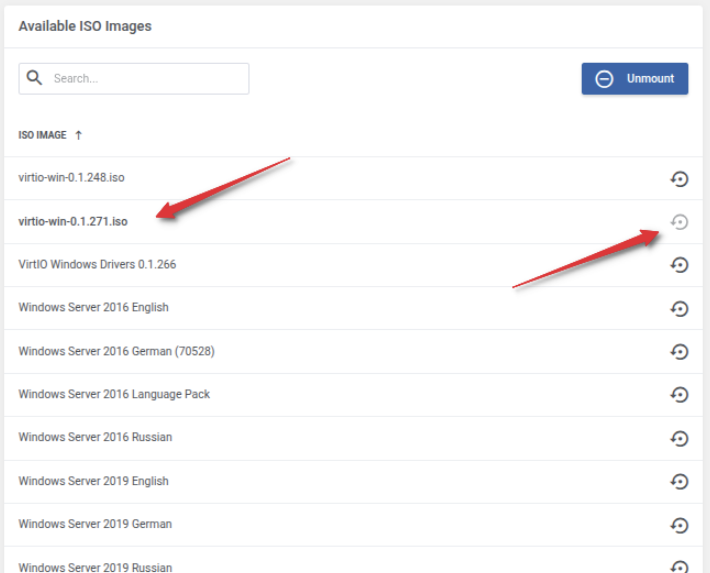Screen dimensions: 710x573
Task: Click mount icon for virtio-win-0.1.271.iso
Action: [679, 222]
